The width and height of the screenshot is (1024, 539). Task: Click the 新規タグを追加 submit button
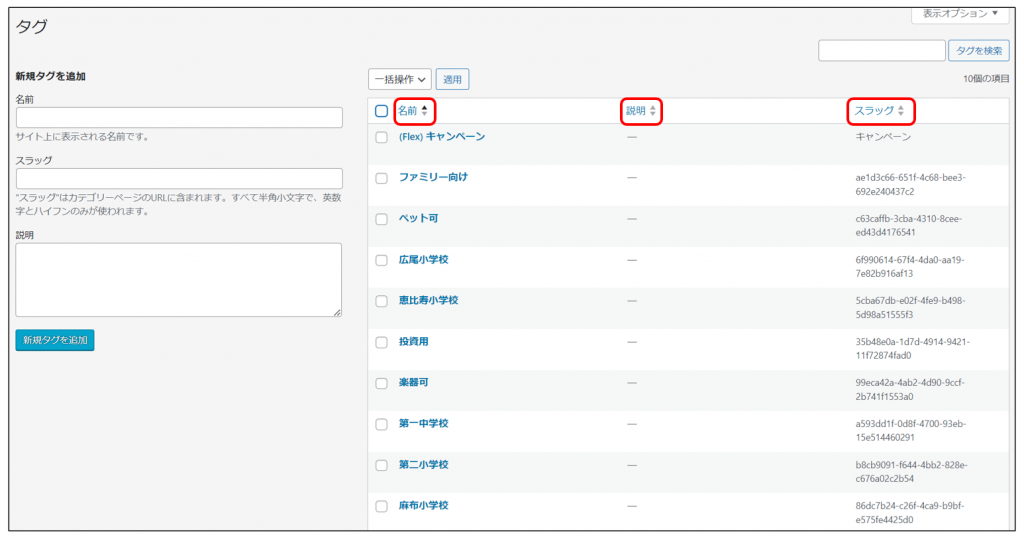coord(55,340)
